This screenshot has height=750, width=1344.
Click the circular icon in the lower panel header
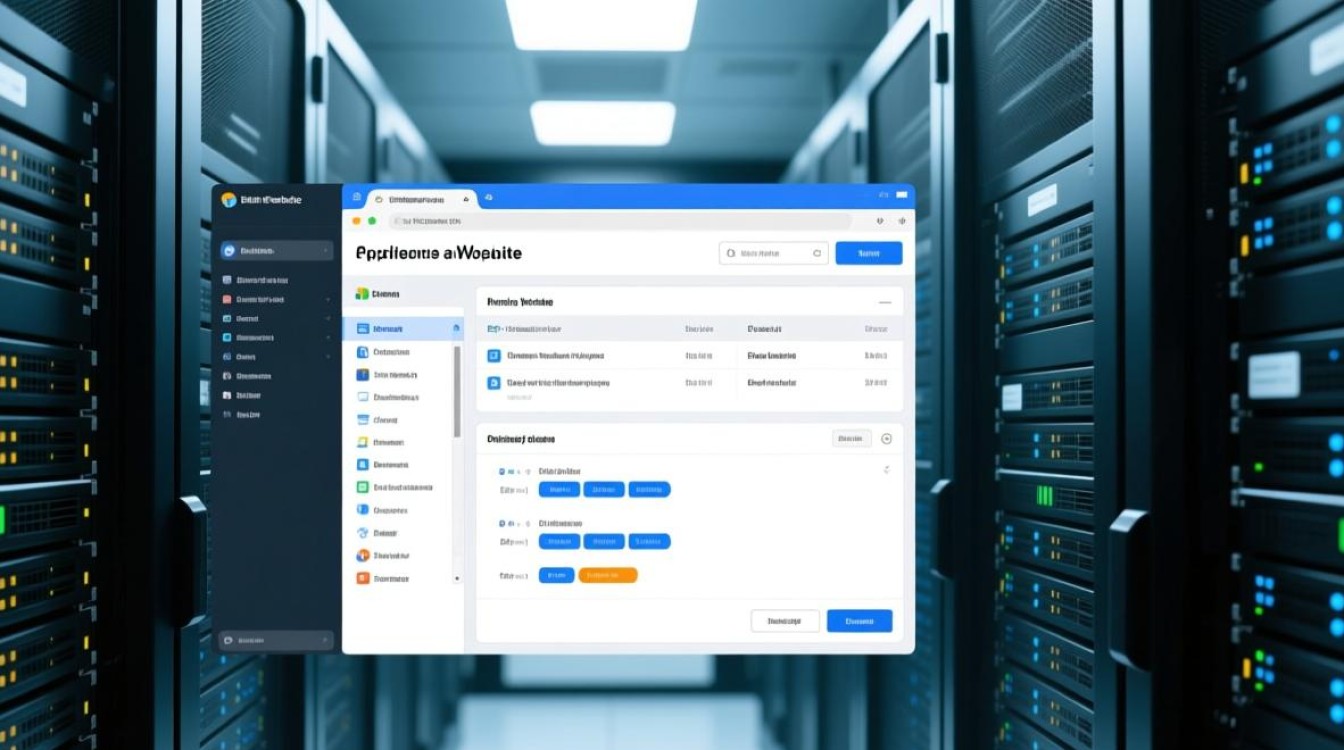coord(886,439)
